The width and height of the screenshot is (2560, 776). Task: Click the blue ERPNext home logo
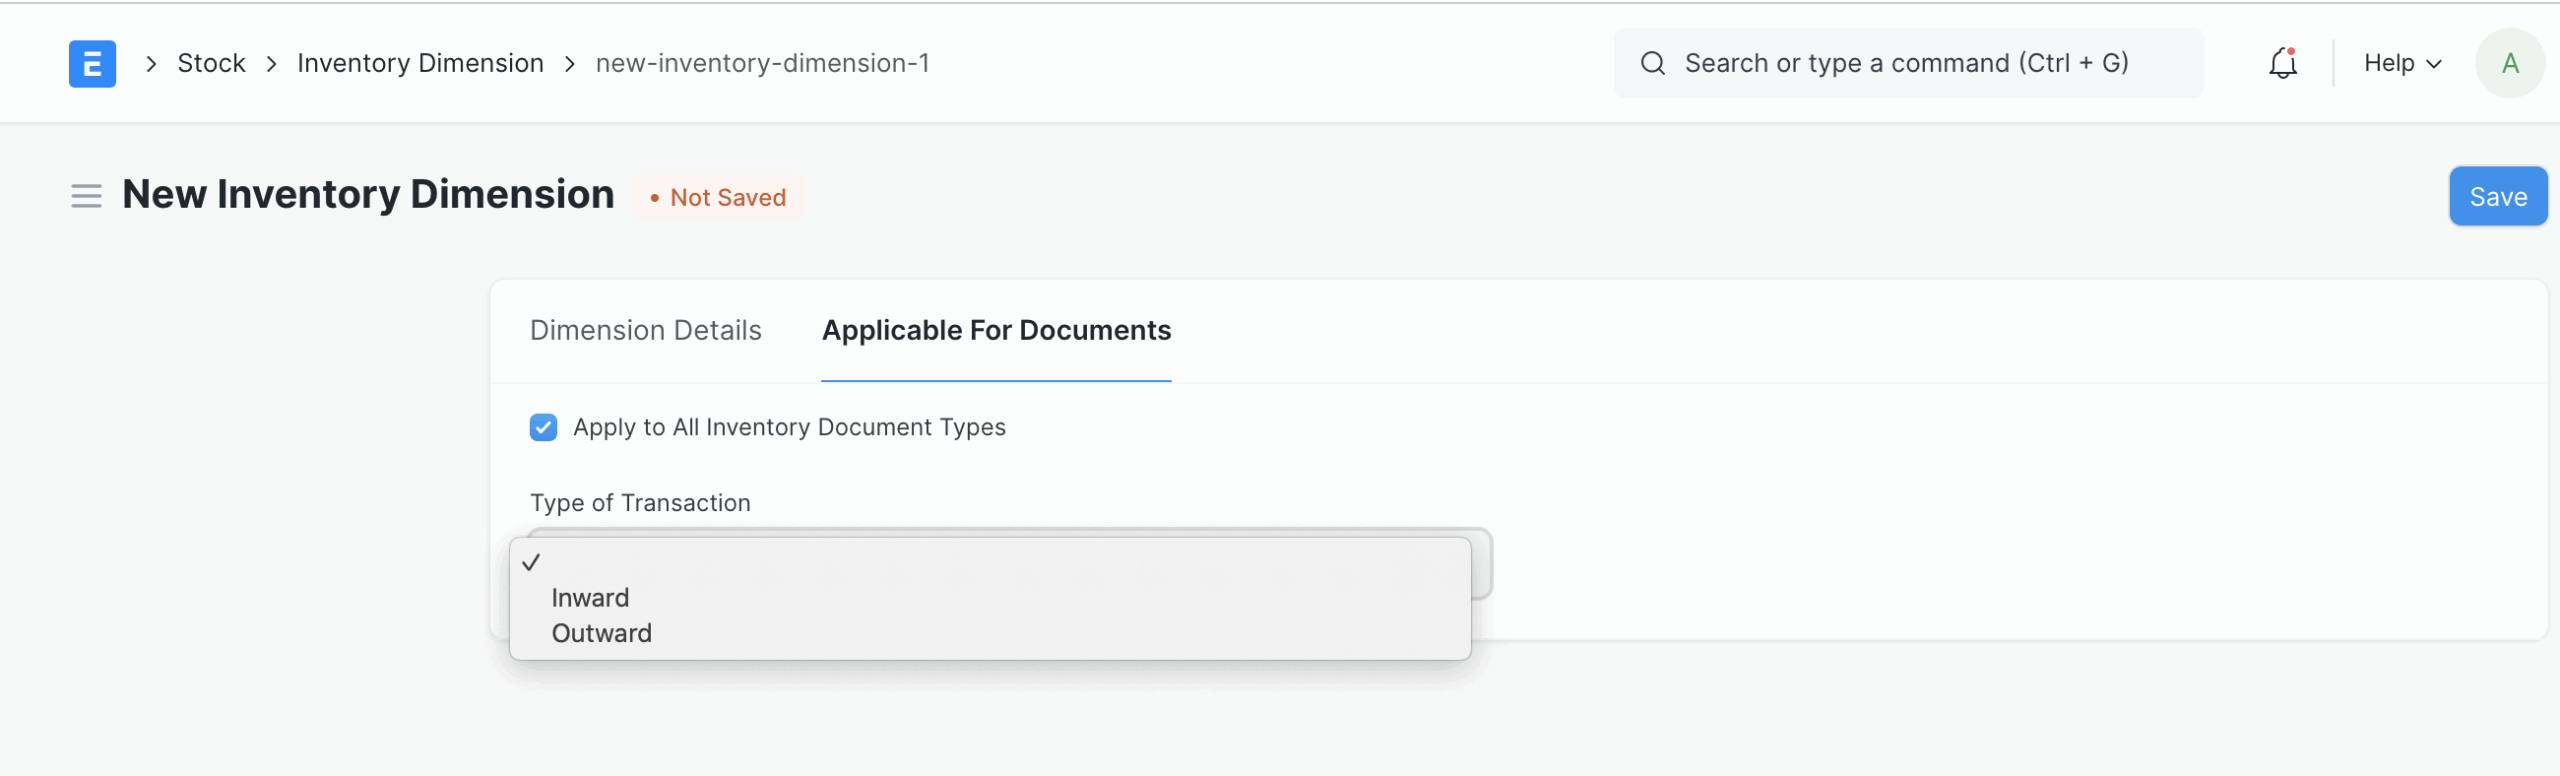point(92,63)
